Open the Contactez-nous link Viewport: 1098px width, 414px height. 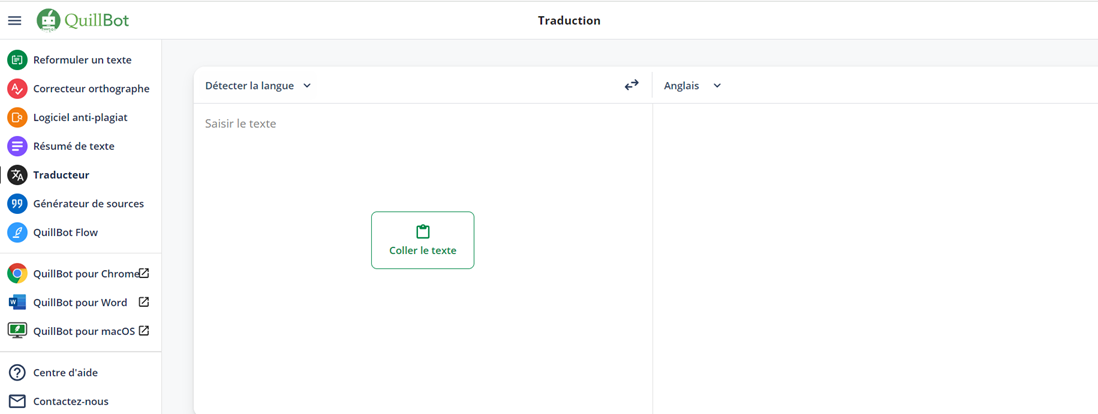(81, 401)
